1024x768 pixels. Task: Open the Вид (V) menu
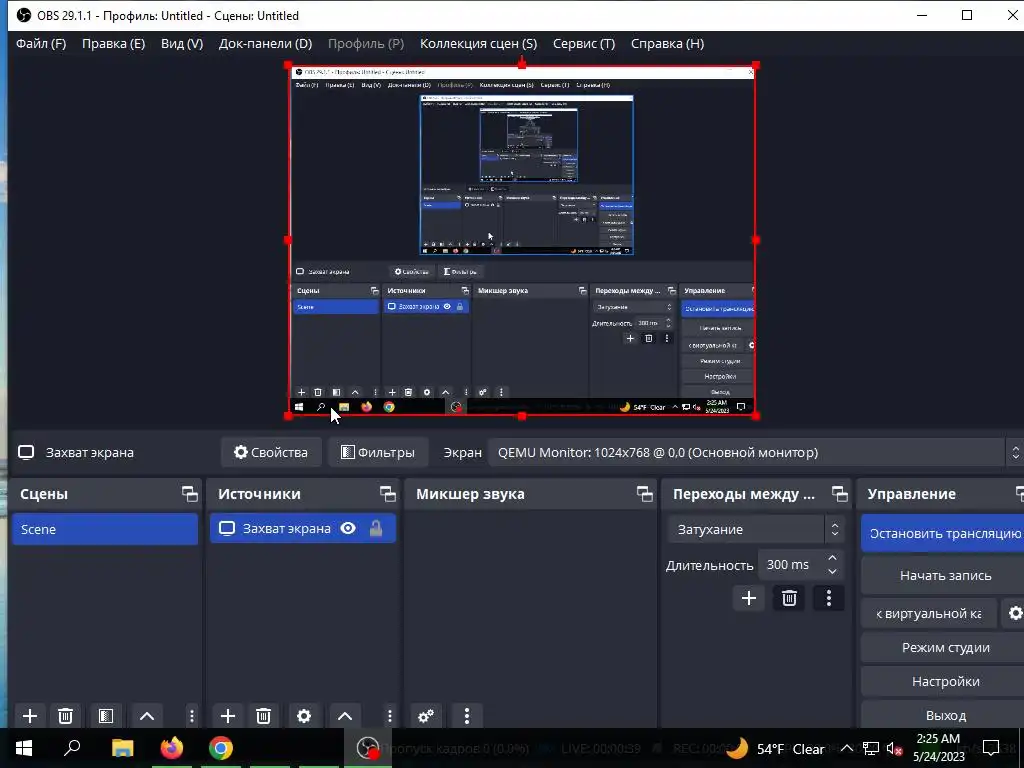[x=182, y=44]
